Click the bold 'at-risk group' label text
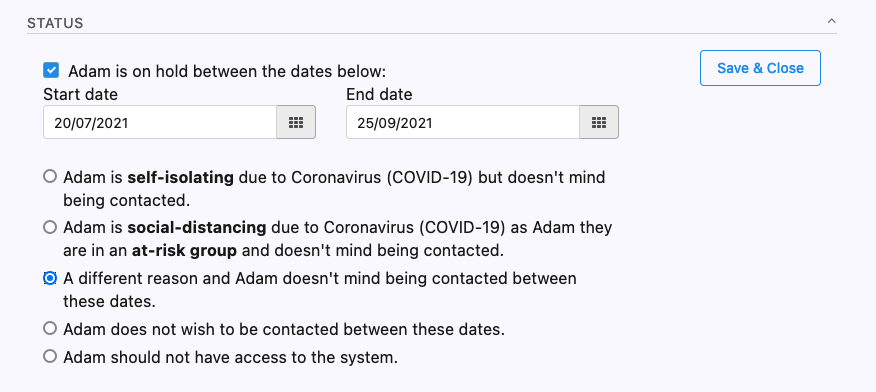Screen dimensions: 876x392 pyautogui.click(x=184, y=251)
